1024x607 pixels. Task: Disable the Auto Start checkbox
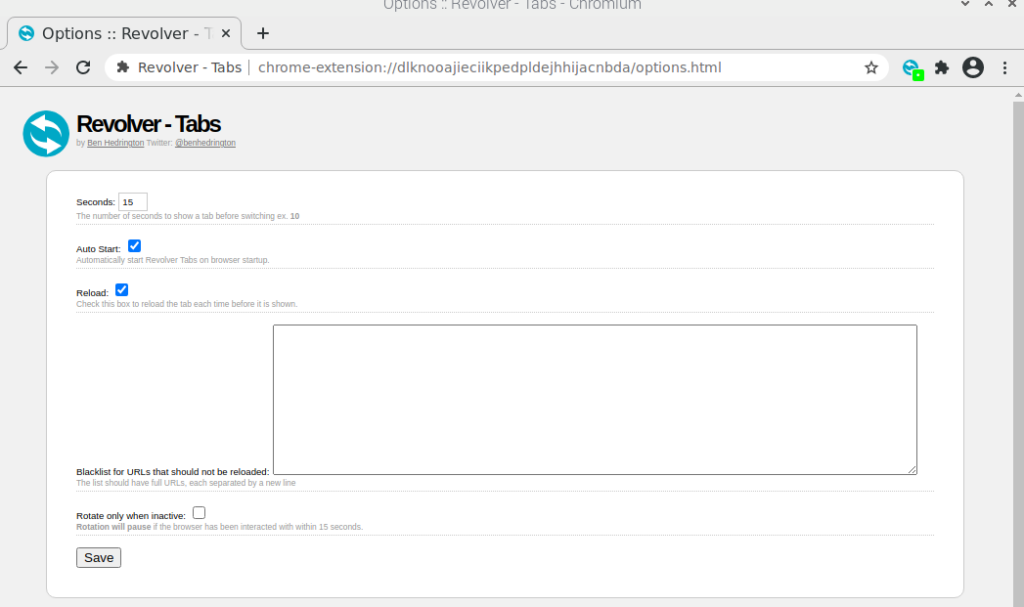click(135, 245)
